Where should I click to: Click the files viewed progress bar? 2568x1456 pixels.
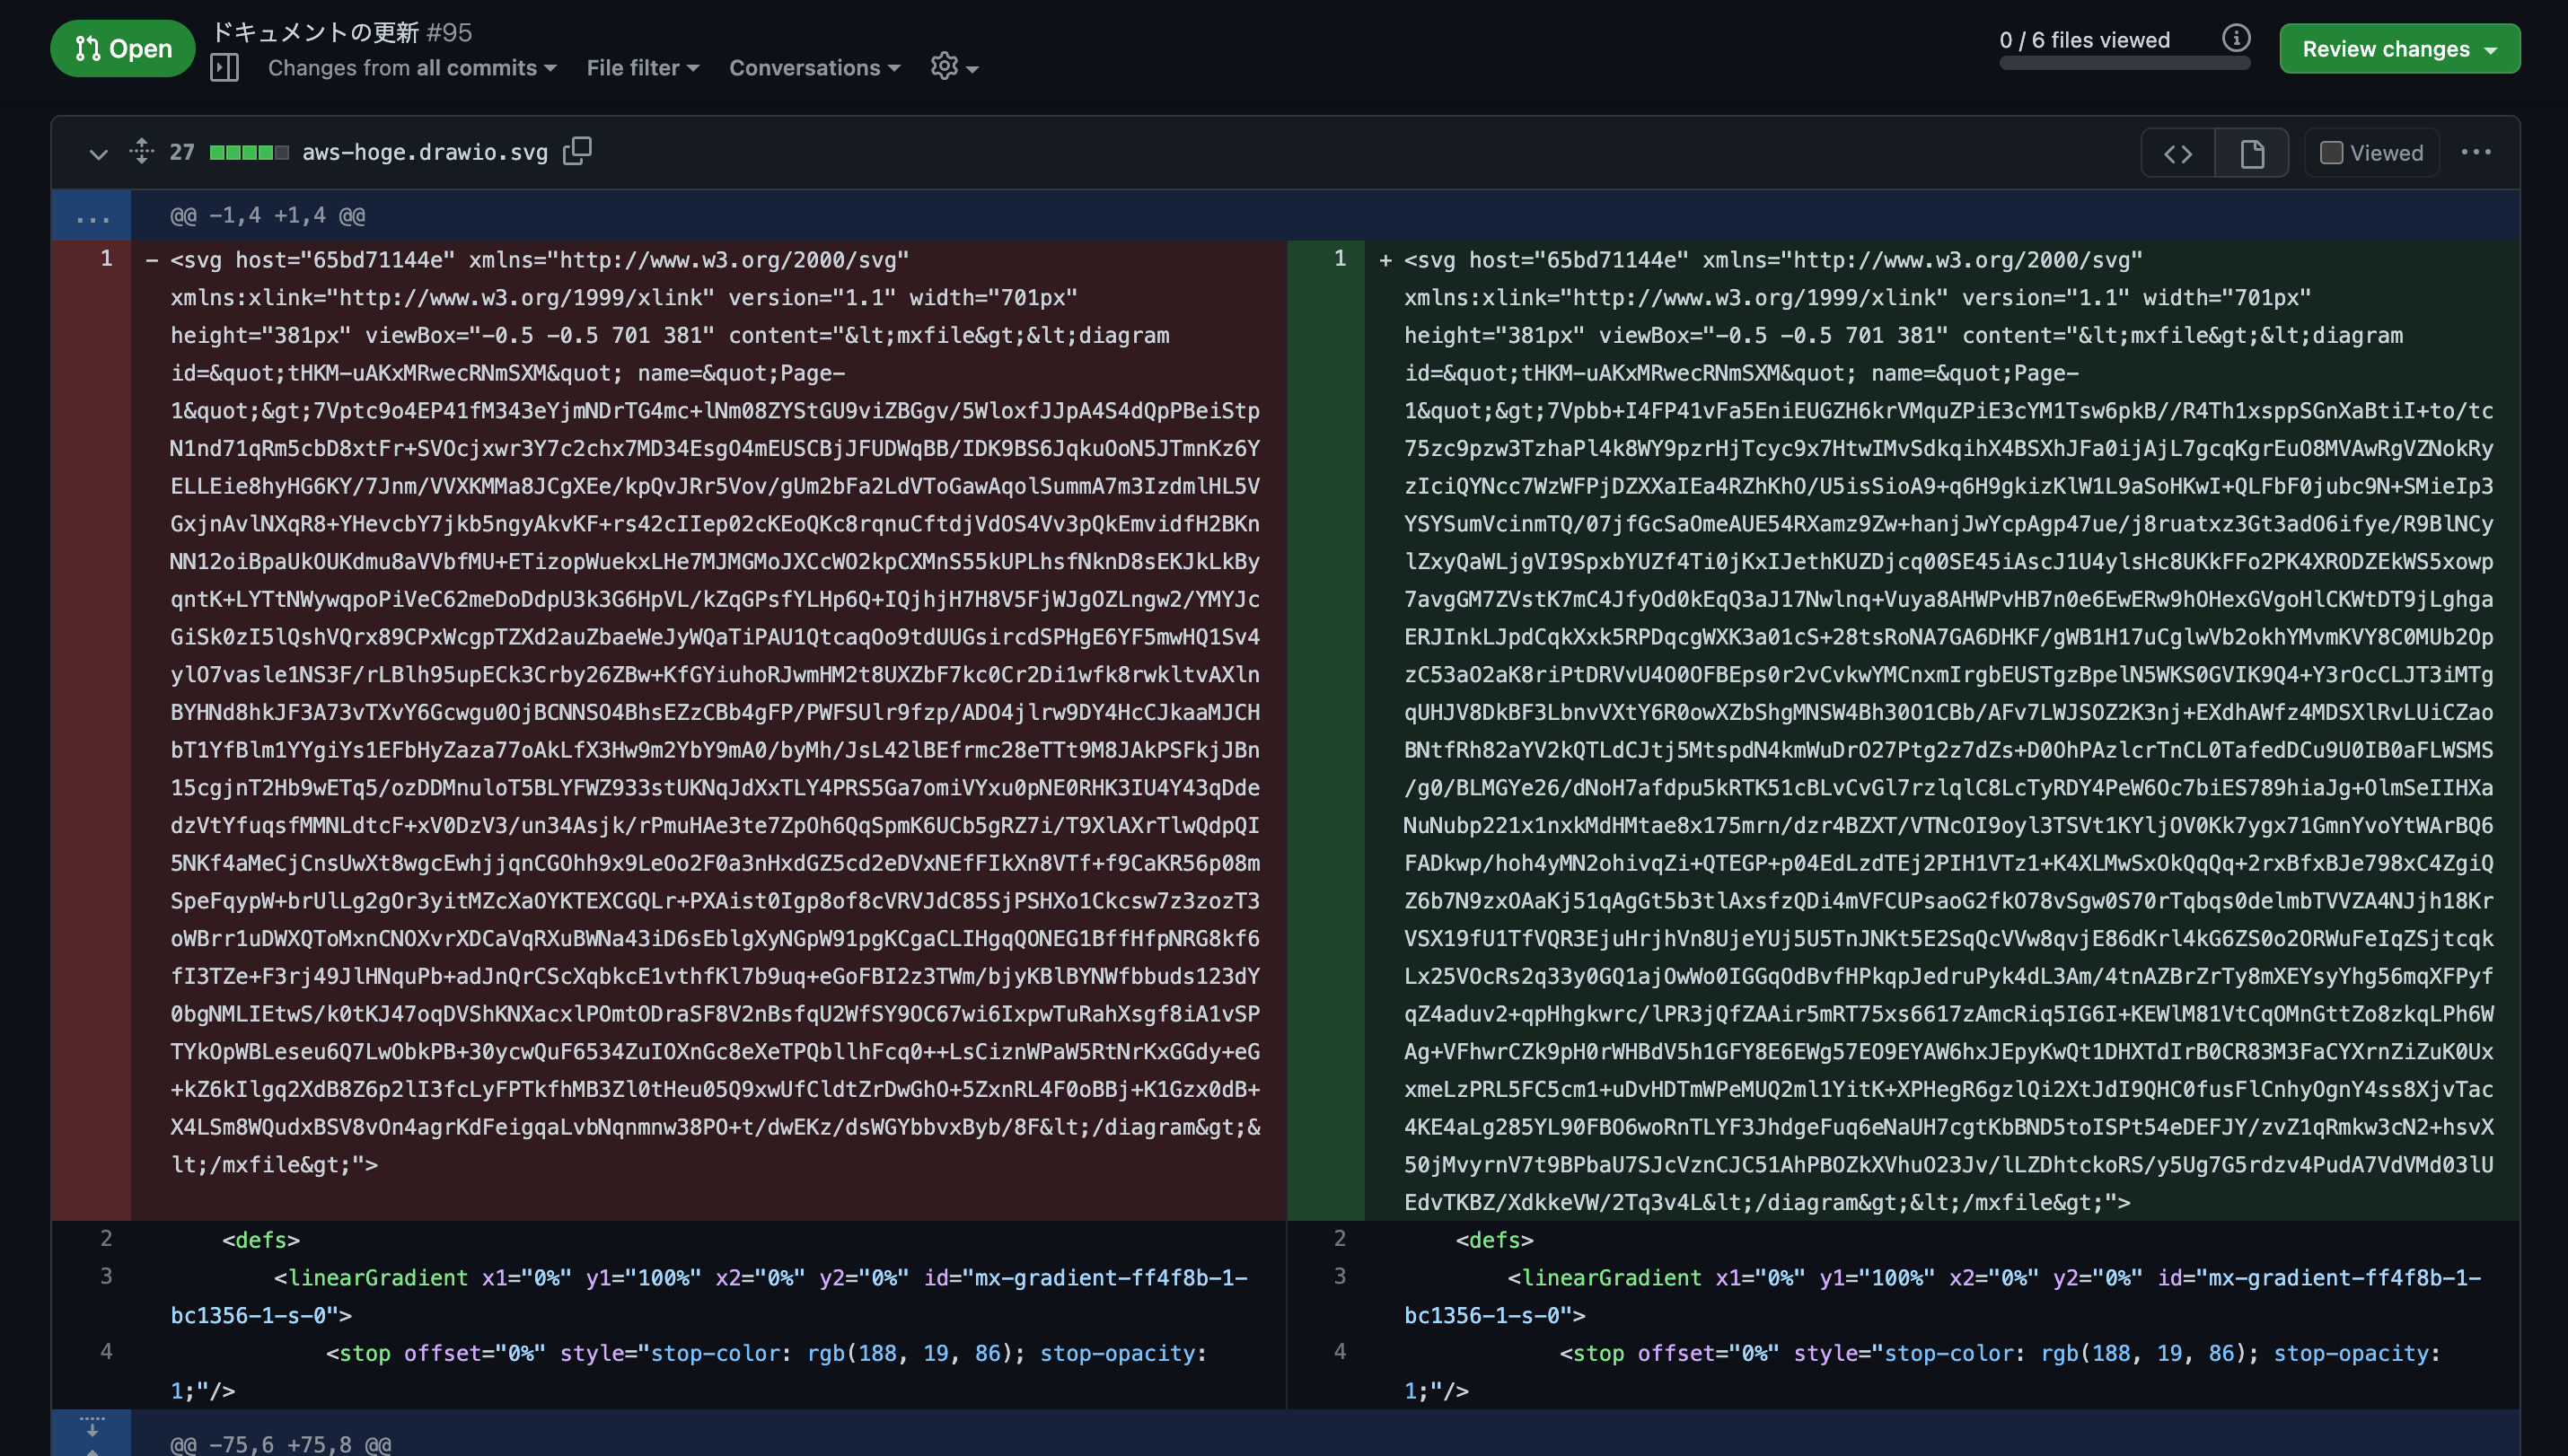2124,63
